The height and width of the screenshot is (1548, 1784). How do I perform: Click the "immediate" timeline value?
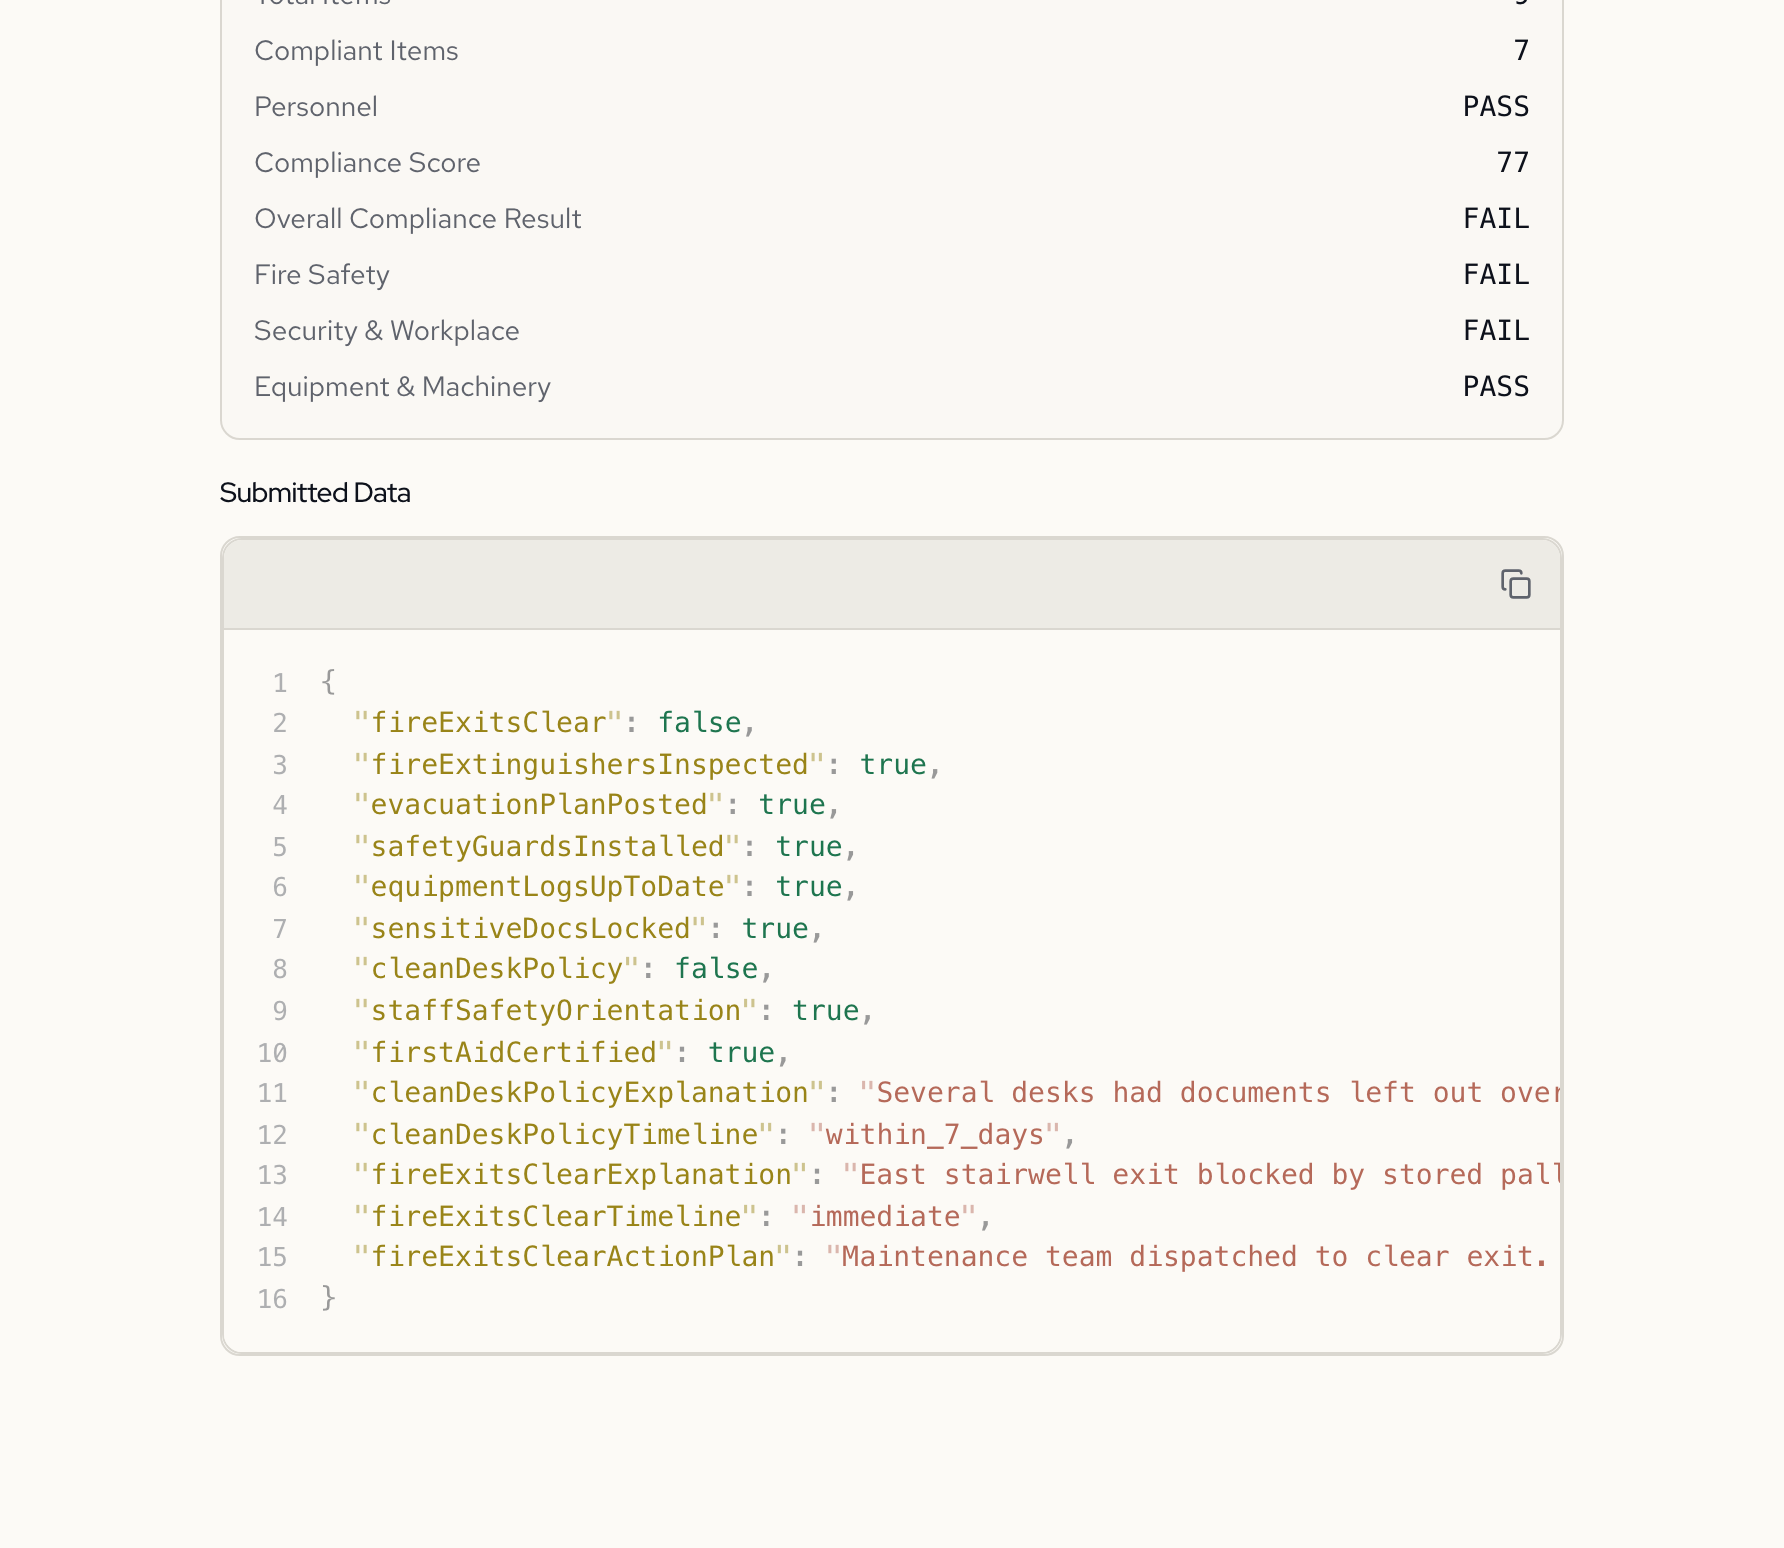884,1217
